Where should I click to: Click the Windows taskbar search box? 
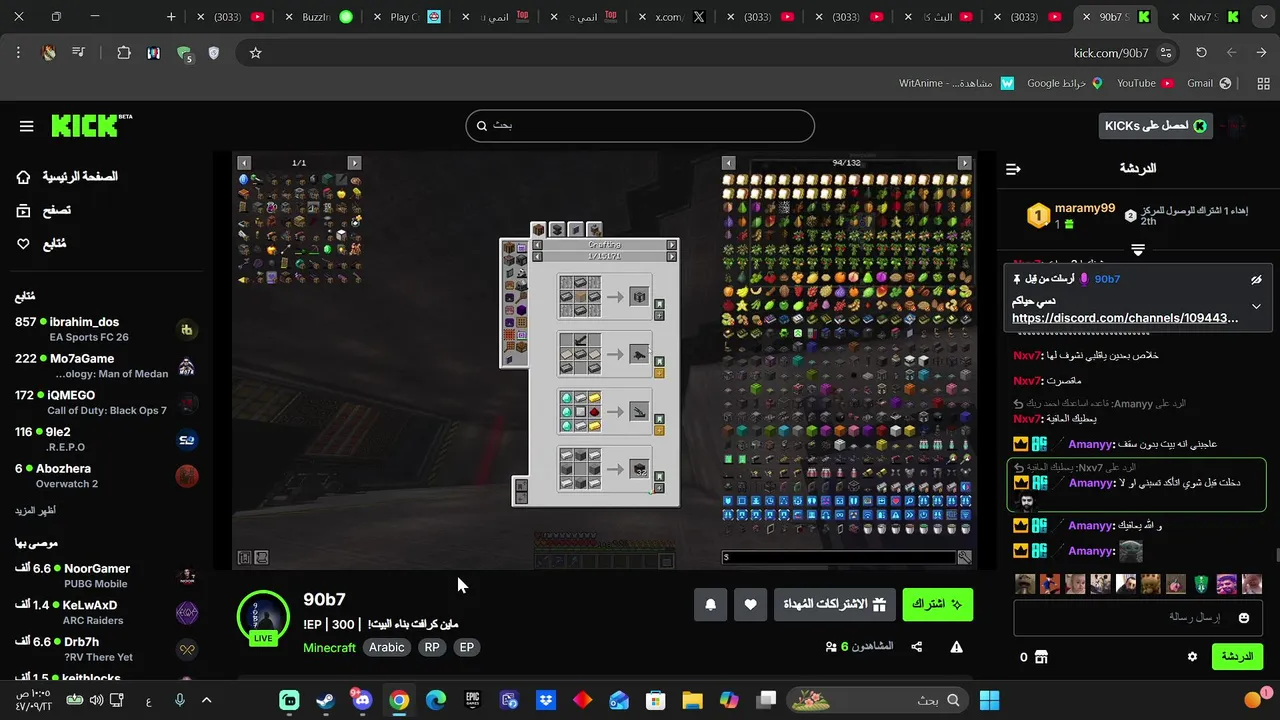877,700
